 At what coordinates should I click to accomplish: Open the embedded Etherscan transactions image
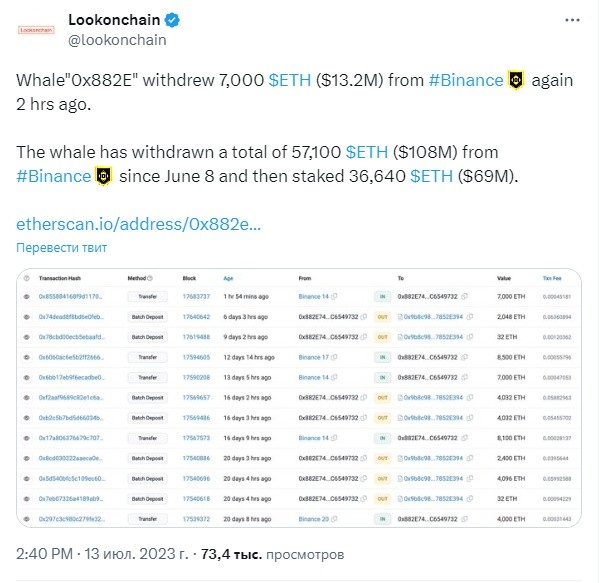point(299,398)
